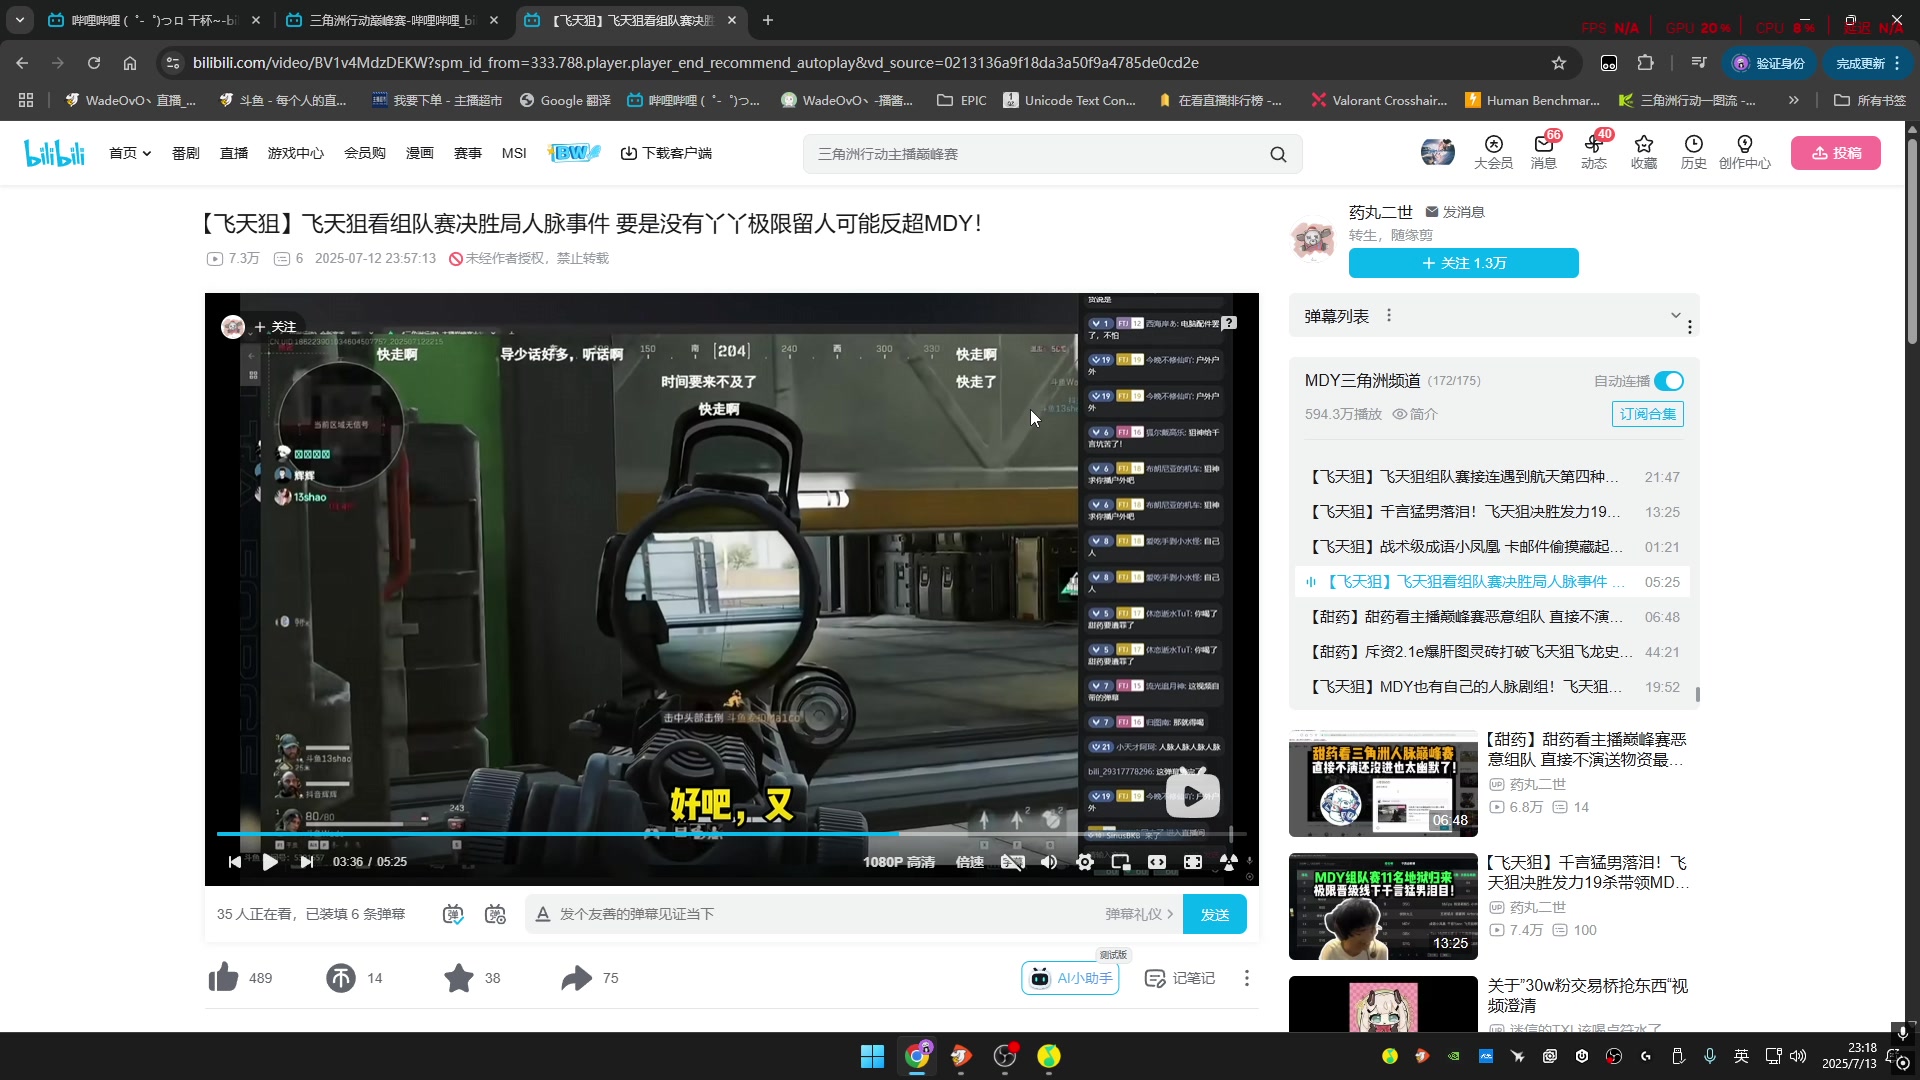Open AI小助手 assistant button
Screen dimensions: 1920x1080
point(1070,978)
